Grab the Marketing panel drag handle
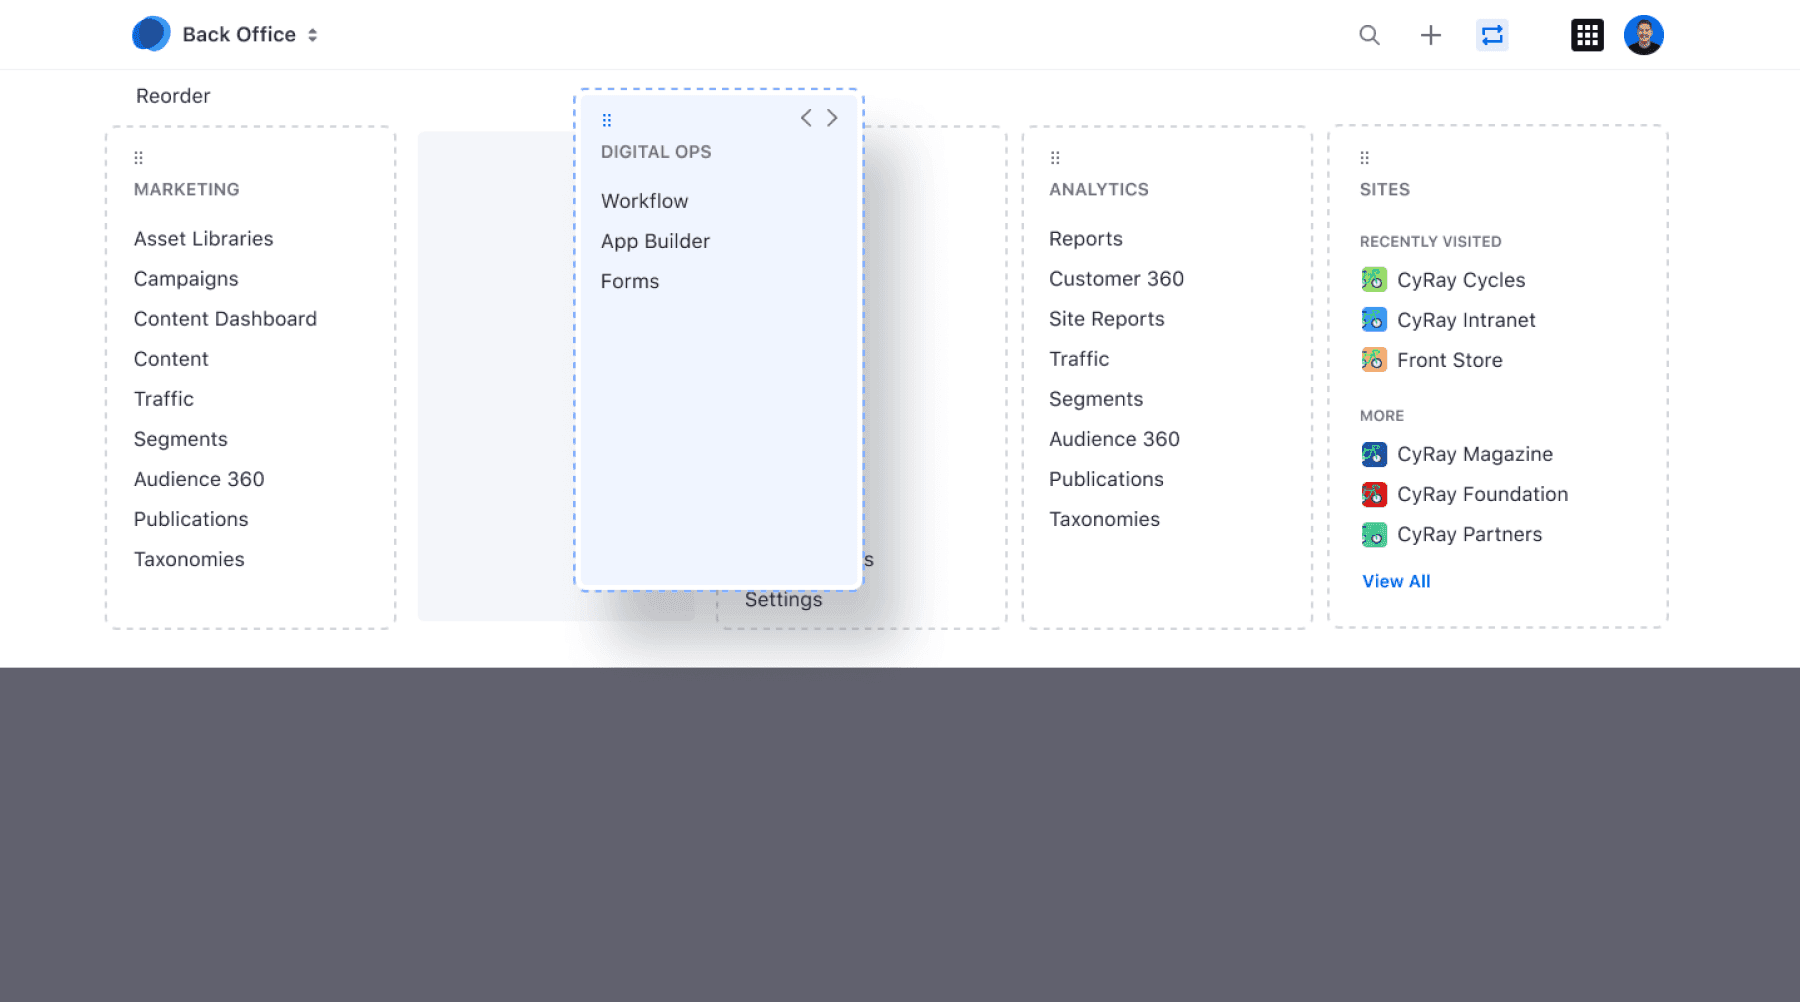Screen dimensions: 1800x1002 click(139, 158)
